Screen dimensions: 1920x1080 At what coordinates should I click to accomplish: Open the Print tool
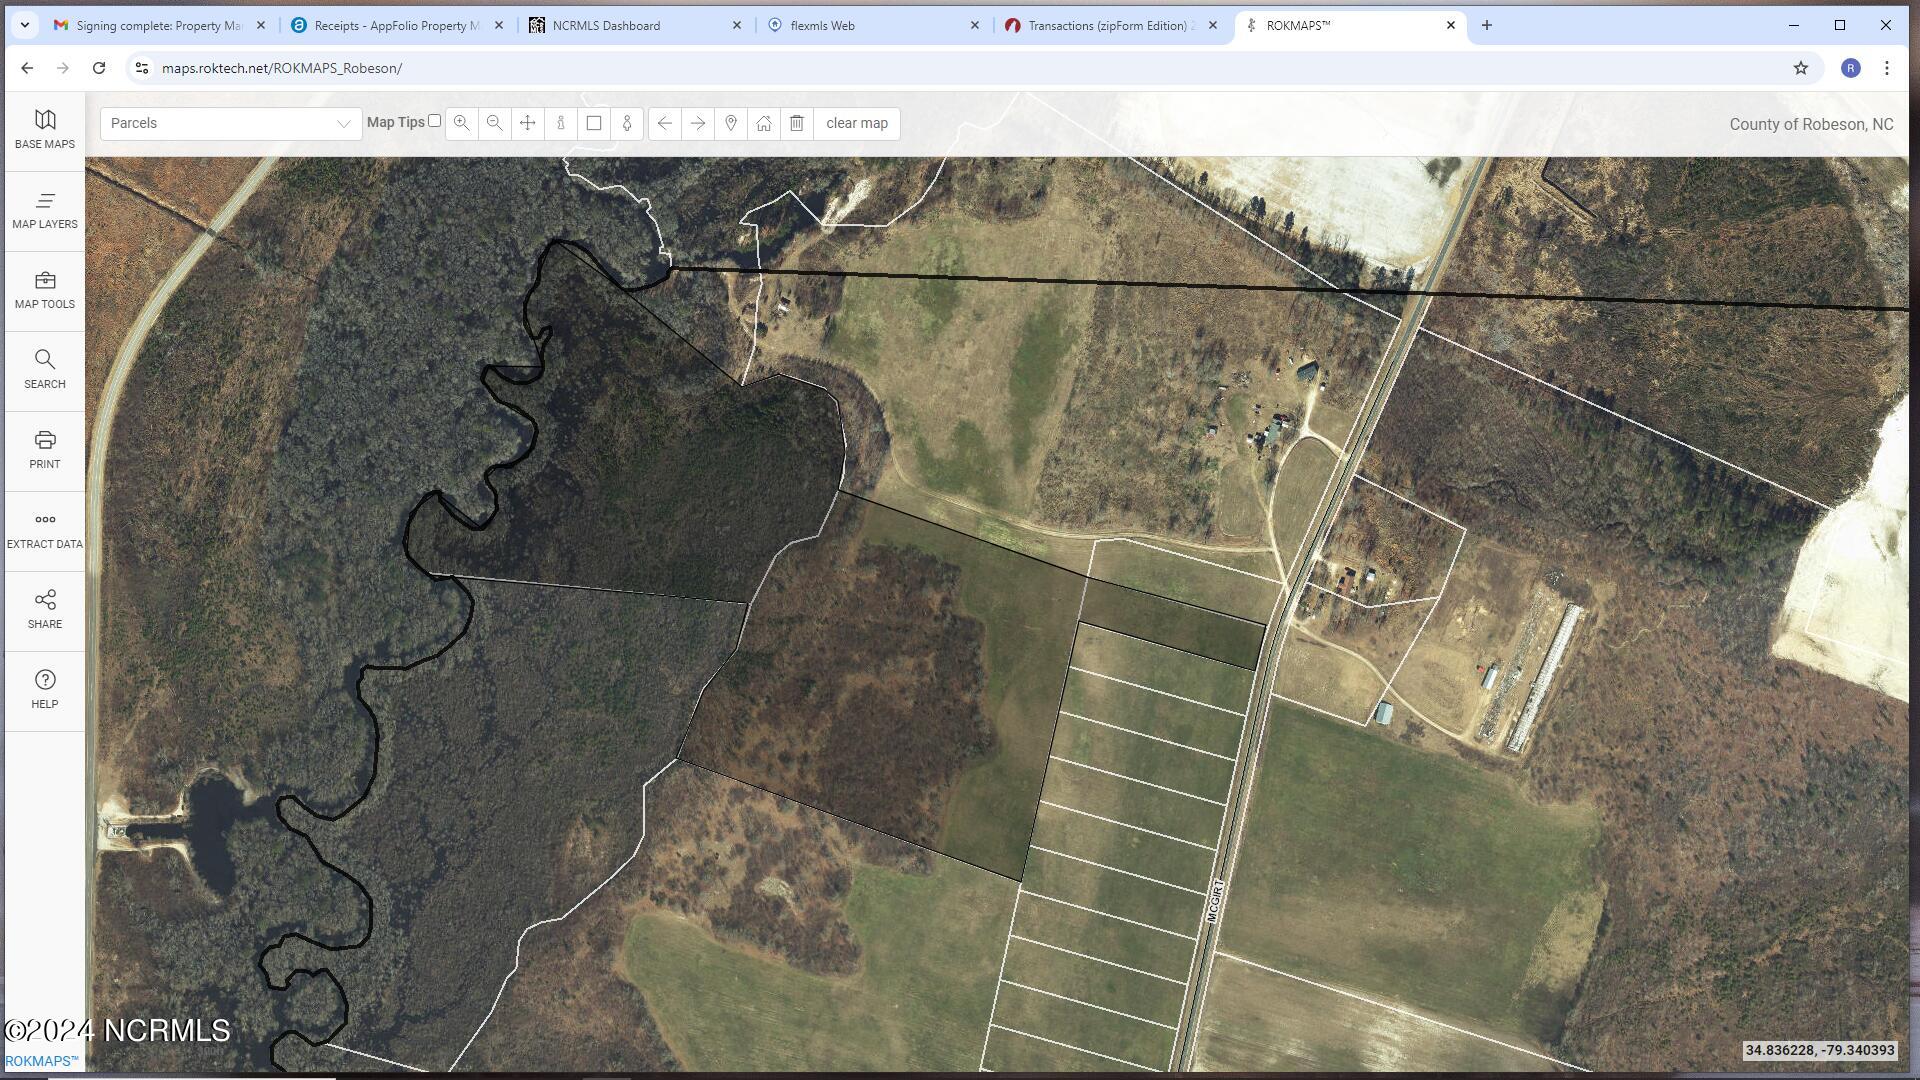tap(45, 449)
